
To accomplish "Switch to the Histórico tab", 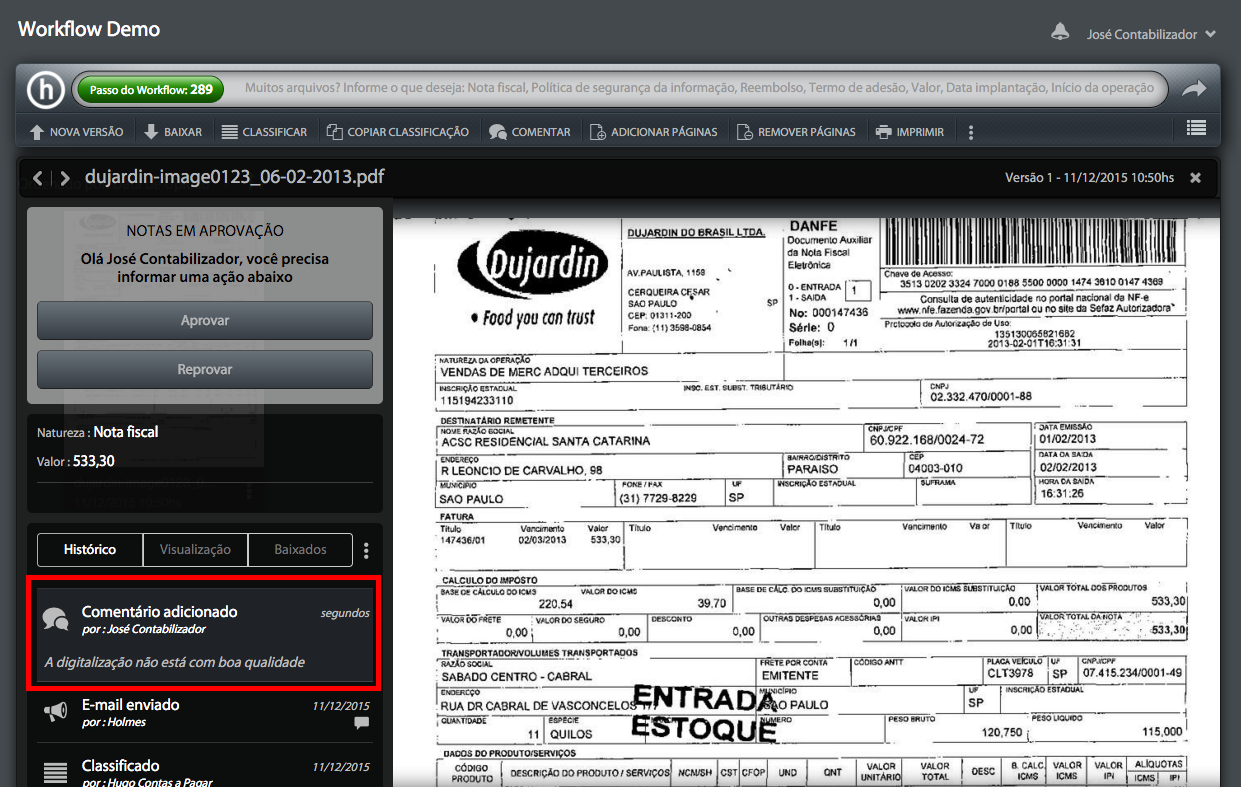I will 90,549.
